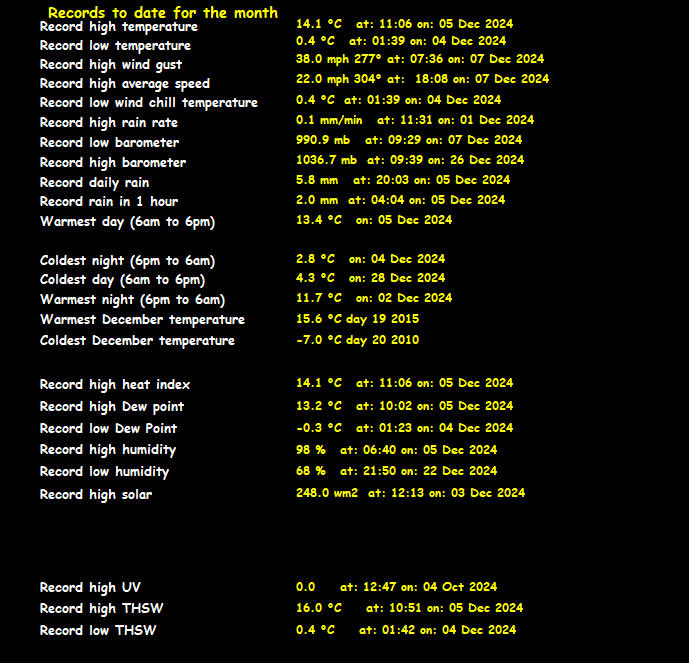
Task: Click the 'Record high average speed' label
Action: coord(125,84)
